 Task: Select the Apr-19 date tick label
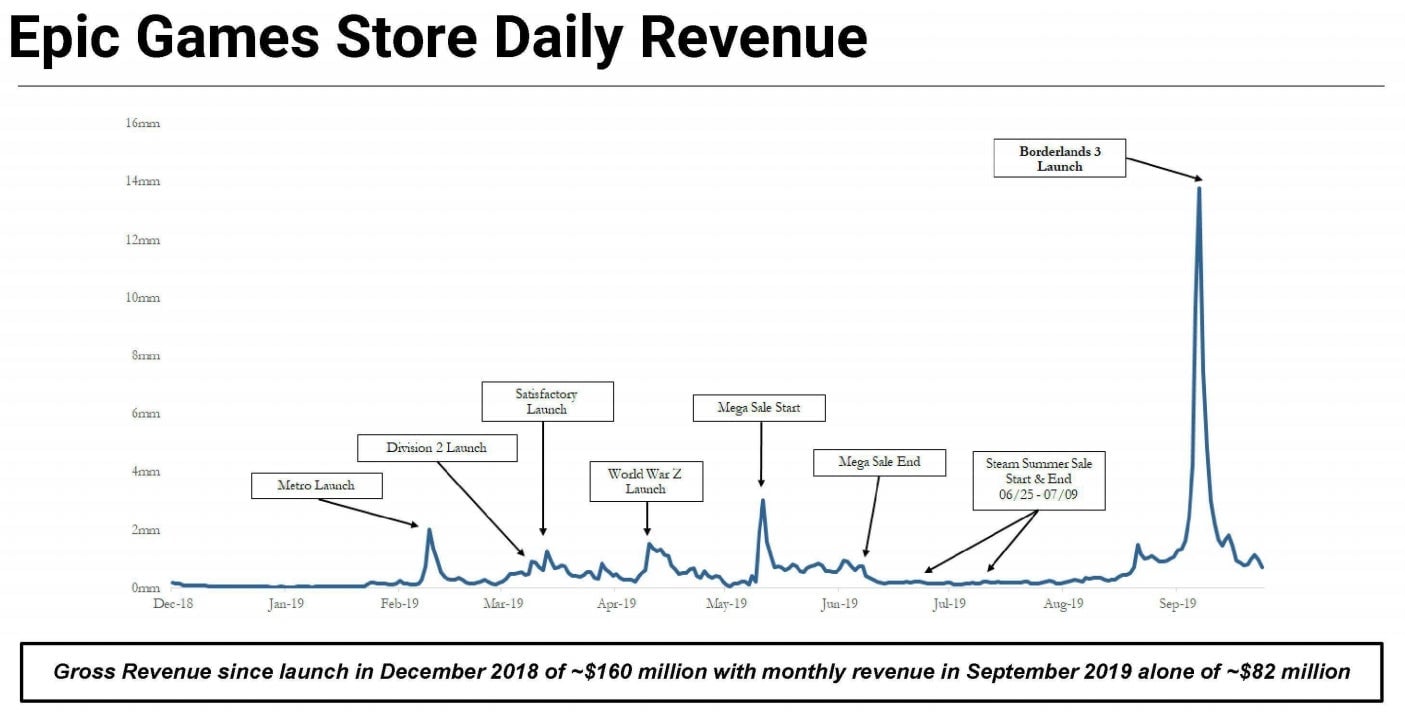[616, 604]
